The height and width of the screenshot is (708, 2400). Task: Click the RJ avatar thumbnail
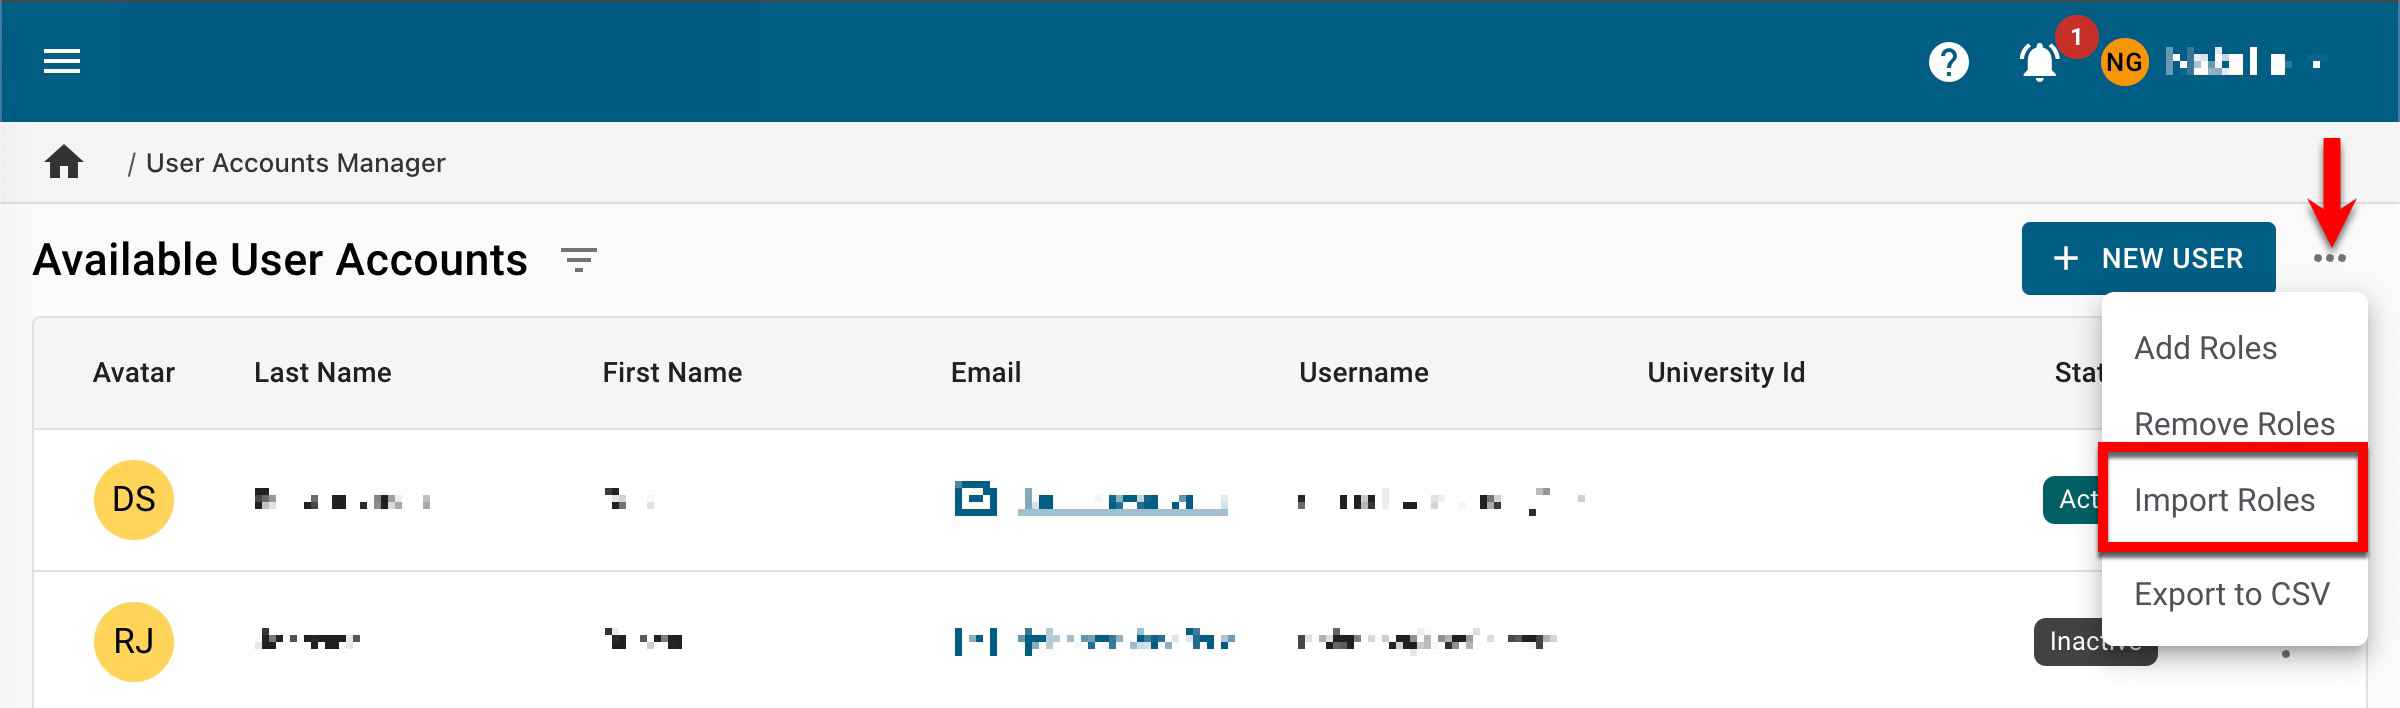[x=134, y=641]
